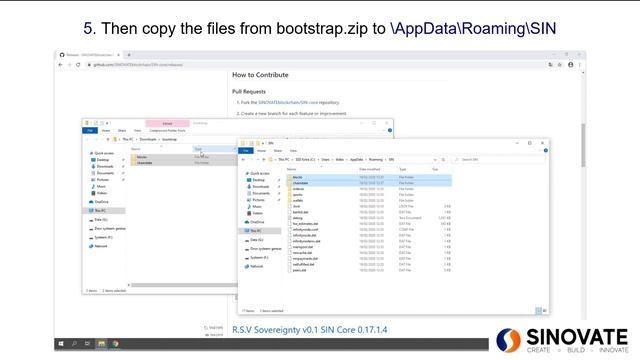Sort by Name column in SIN window

291,169
